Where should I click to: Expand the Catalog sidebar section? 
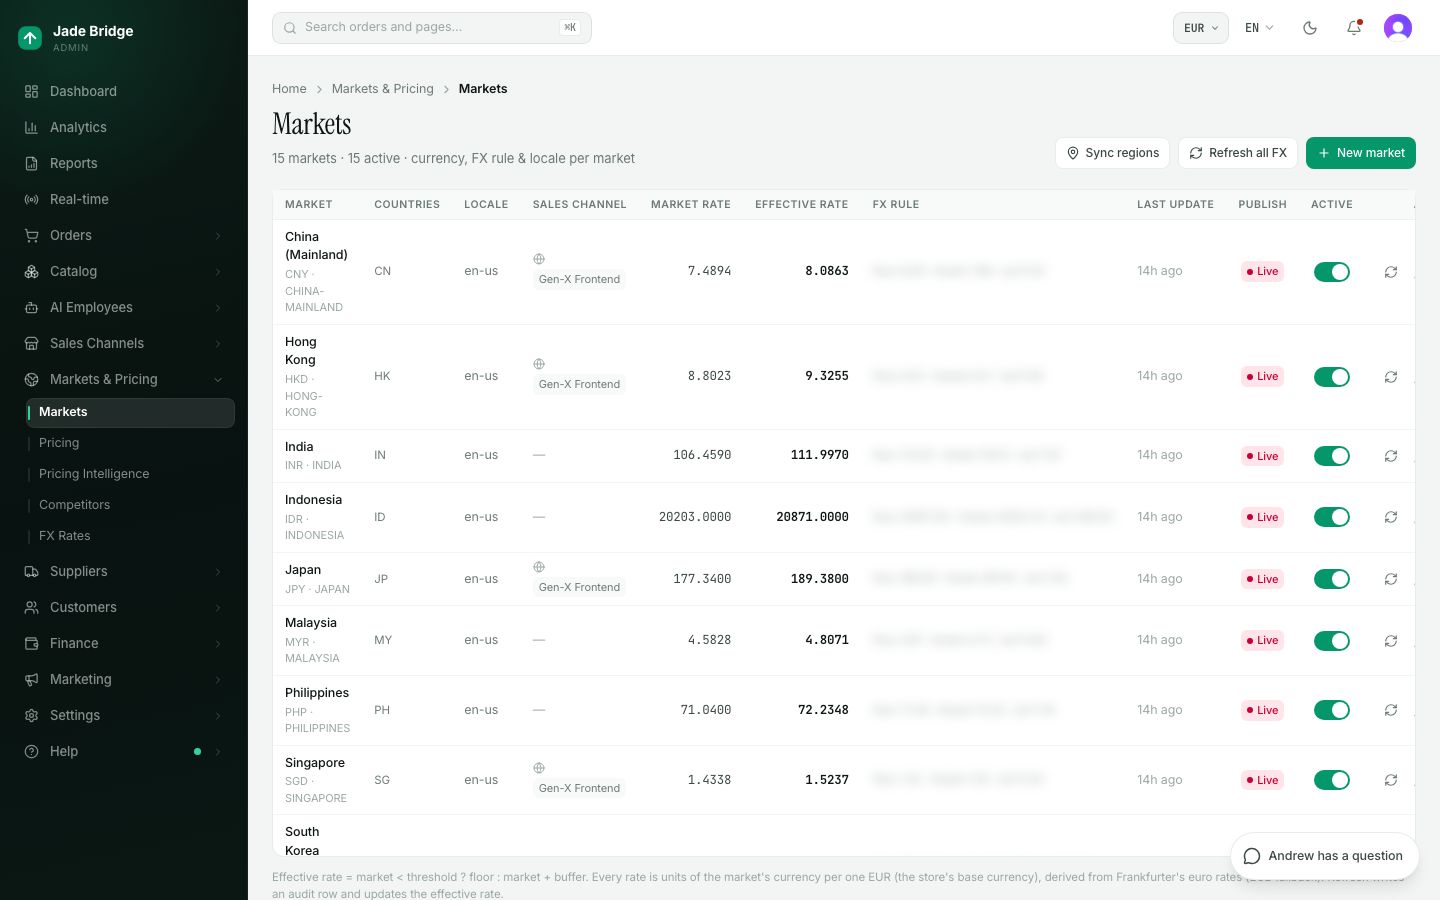(x=124, y=271)
